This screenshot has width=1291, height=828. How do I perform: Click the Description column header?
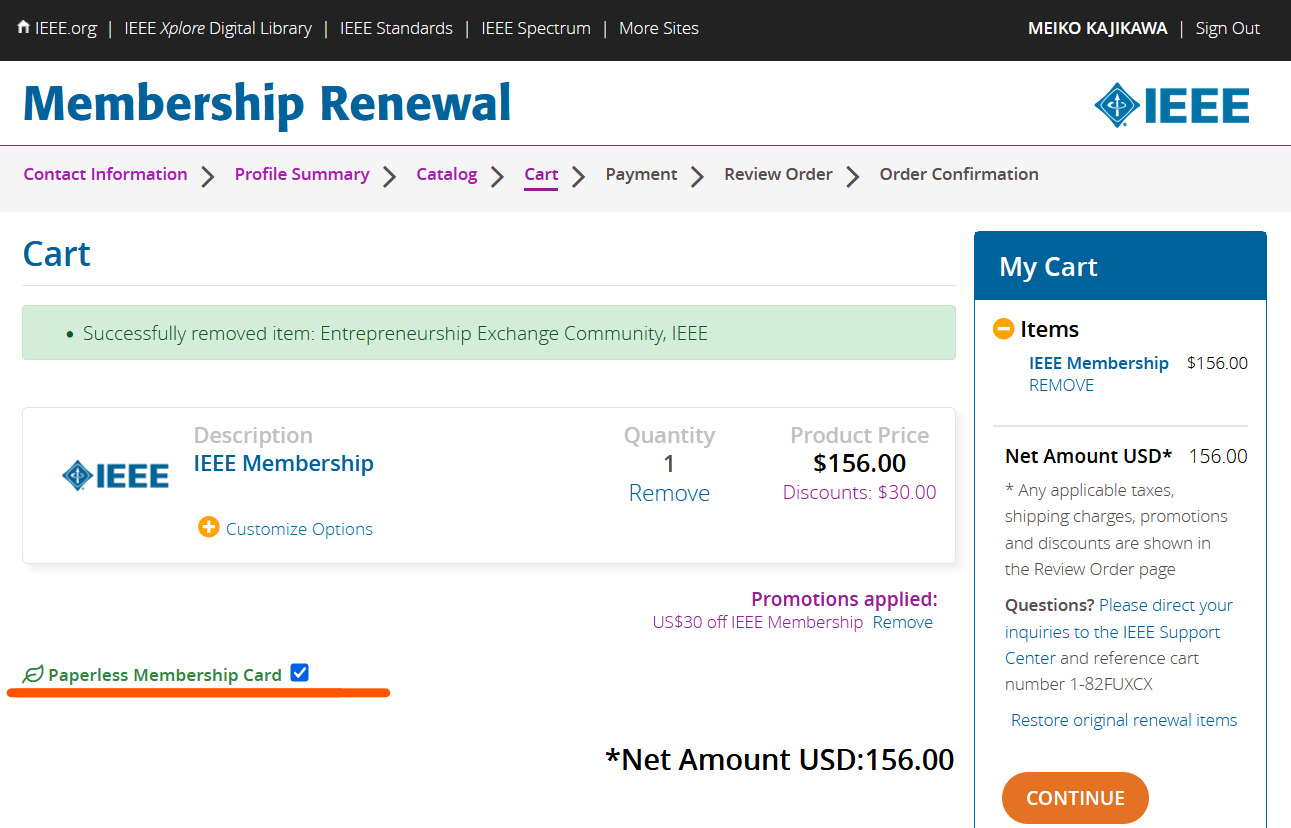pos(253,435)
